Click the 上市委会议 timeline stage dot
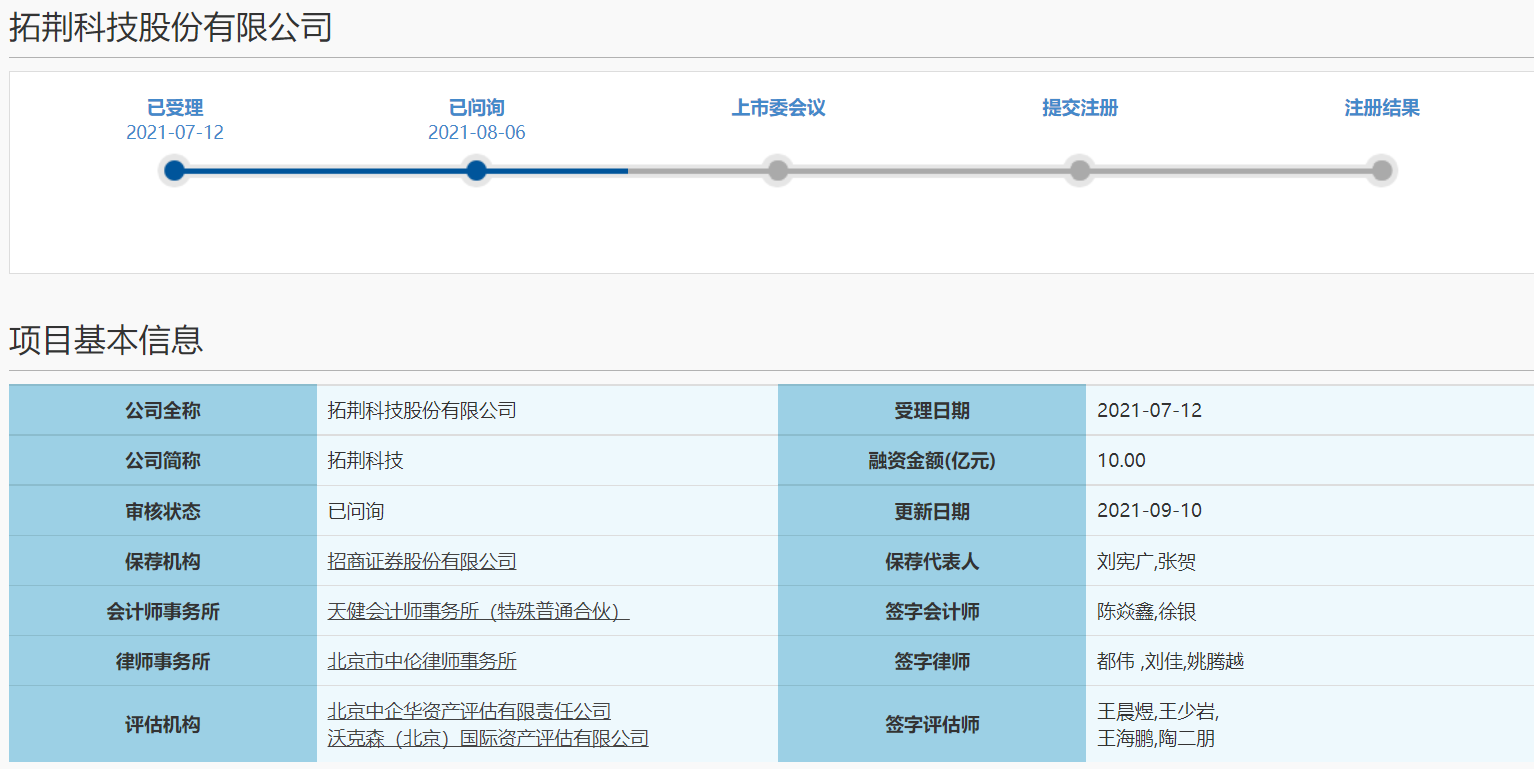This screenshot has width=1534, height=769. point(778,171)
